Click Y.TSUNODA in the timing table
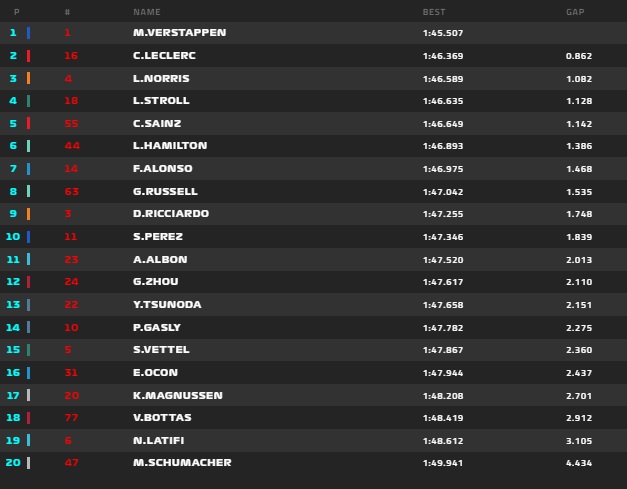627x489 pixels. pyautogui.click(x=167, y=305)
